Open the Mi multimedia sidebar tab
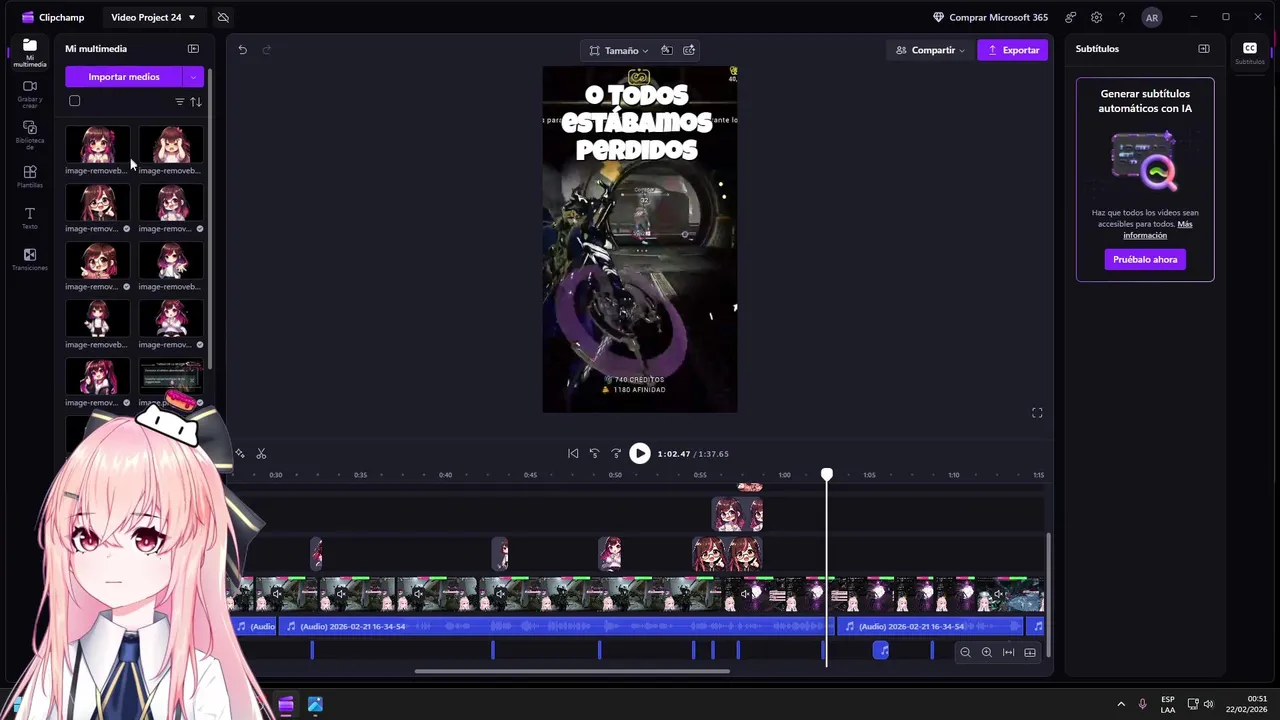 tap(29, 52)
